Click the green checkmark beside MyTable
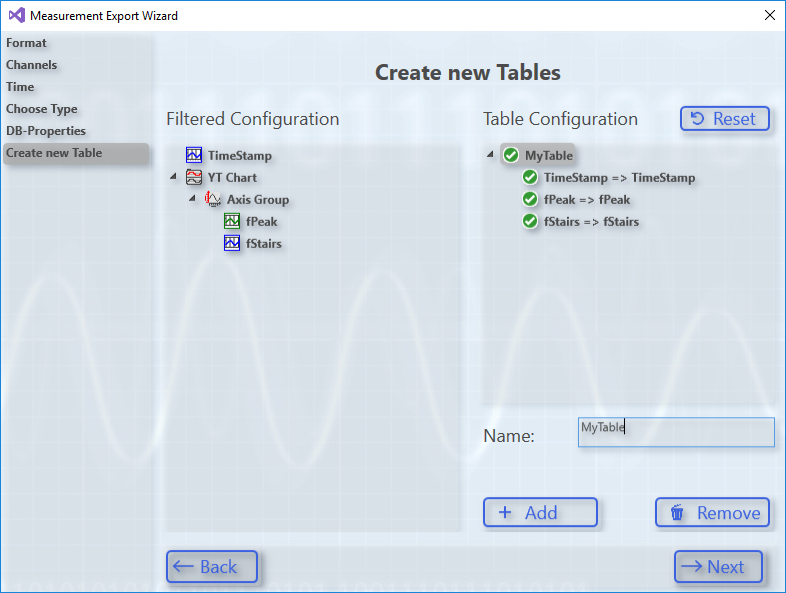 coord(511,155)
